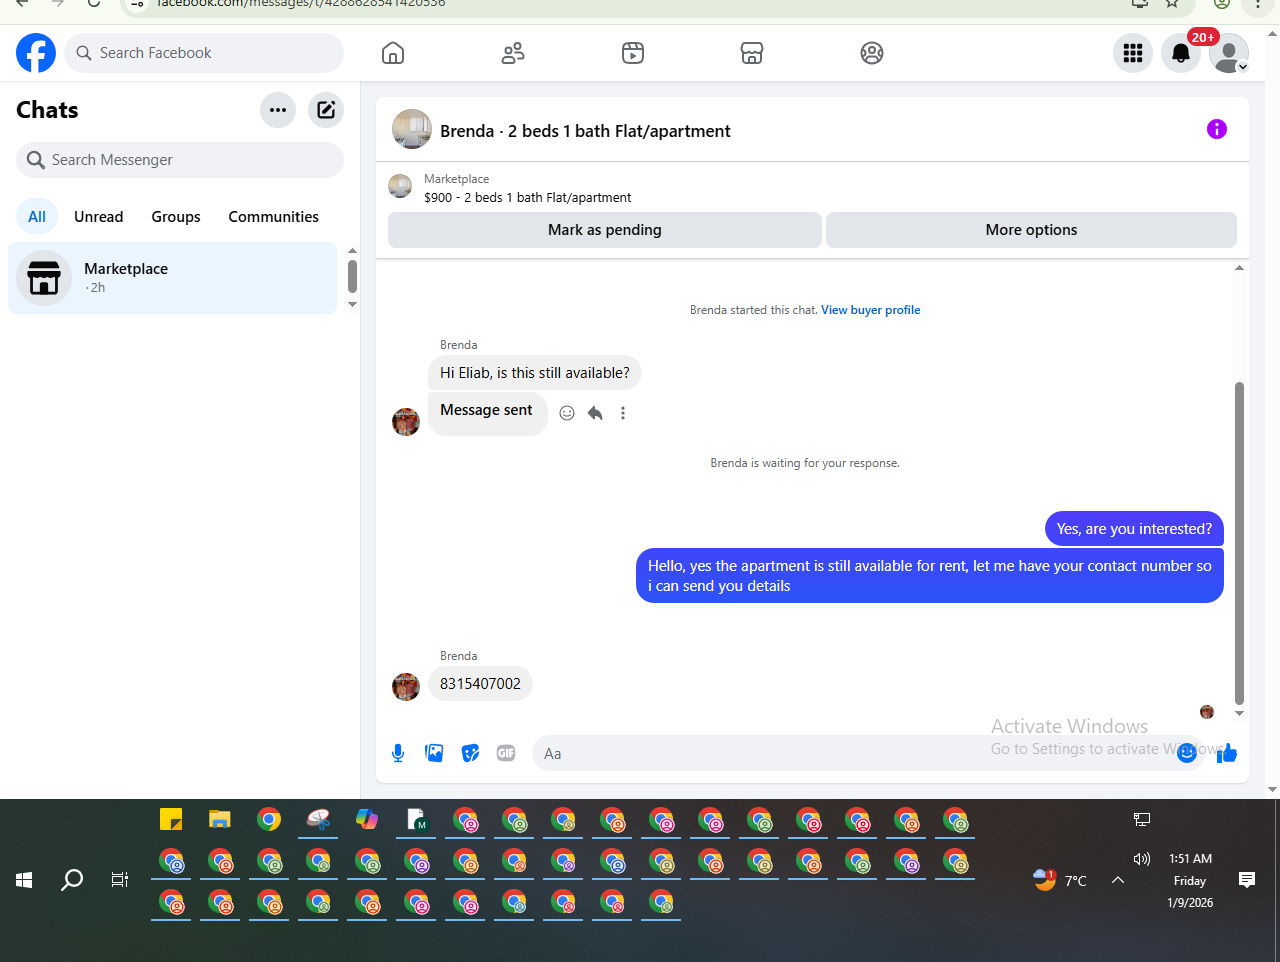Click the Marketplace listing thumbnail for $900
Screen dimensions: 1280x962
[400, 186]
